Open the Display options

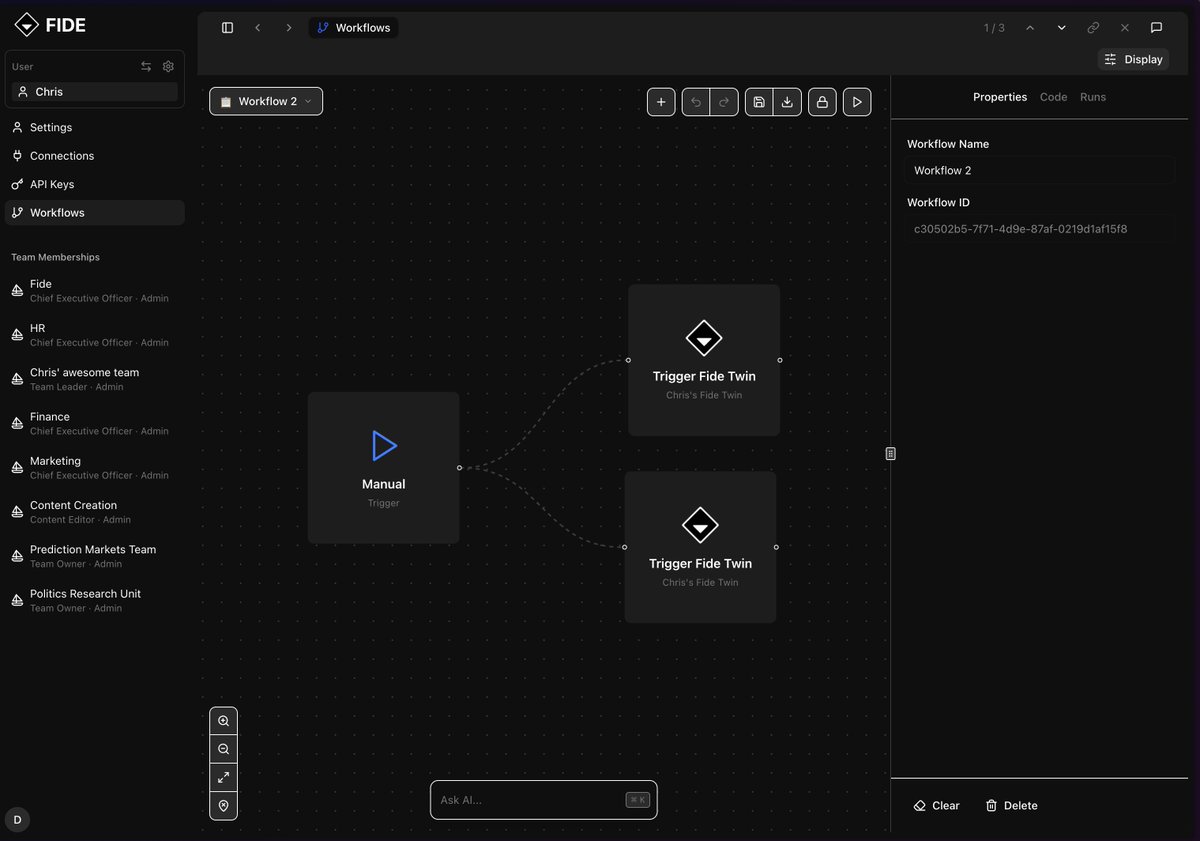pyautogui.click(x=1133, y=59)
